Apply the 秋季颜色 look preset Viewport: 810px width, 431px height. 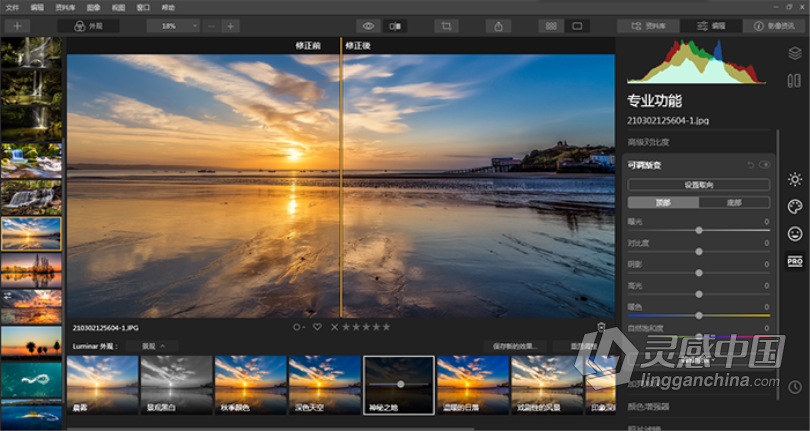pos(251,384)
